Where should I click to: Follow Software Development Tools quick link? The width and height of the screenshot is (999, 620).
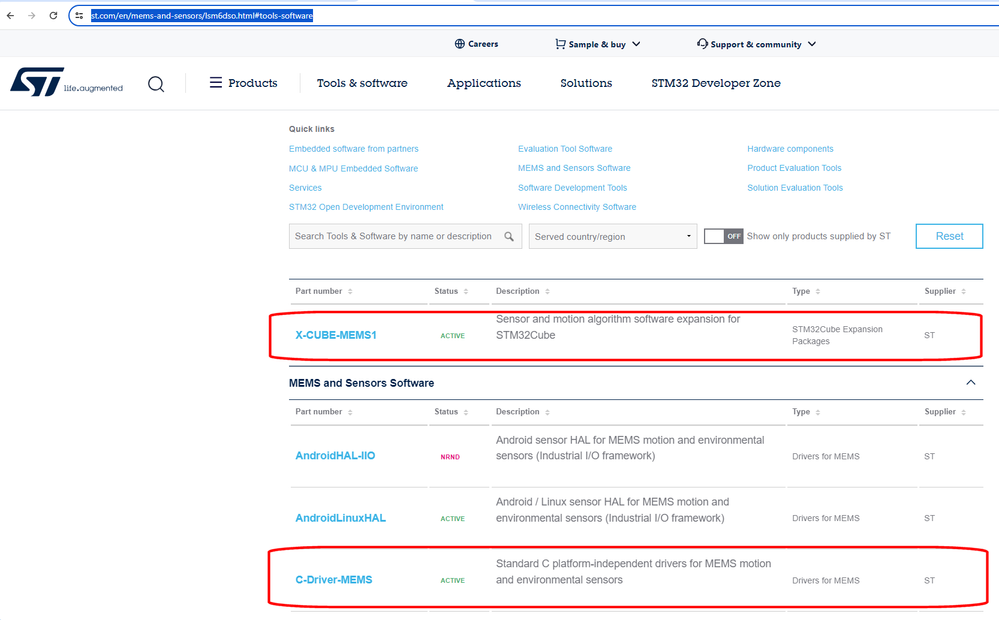tap(573, 188)
